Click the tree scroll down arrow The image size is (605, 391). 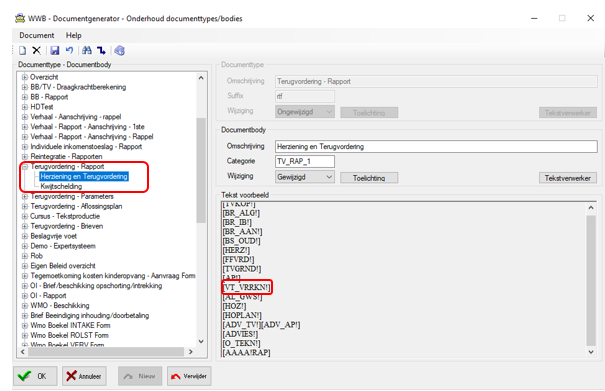tap(201, 341)
